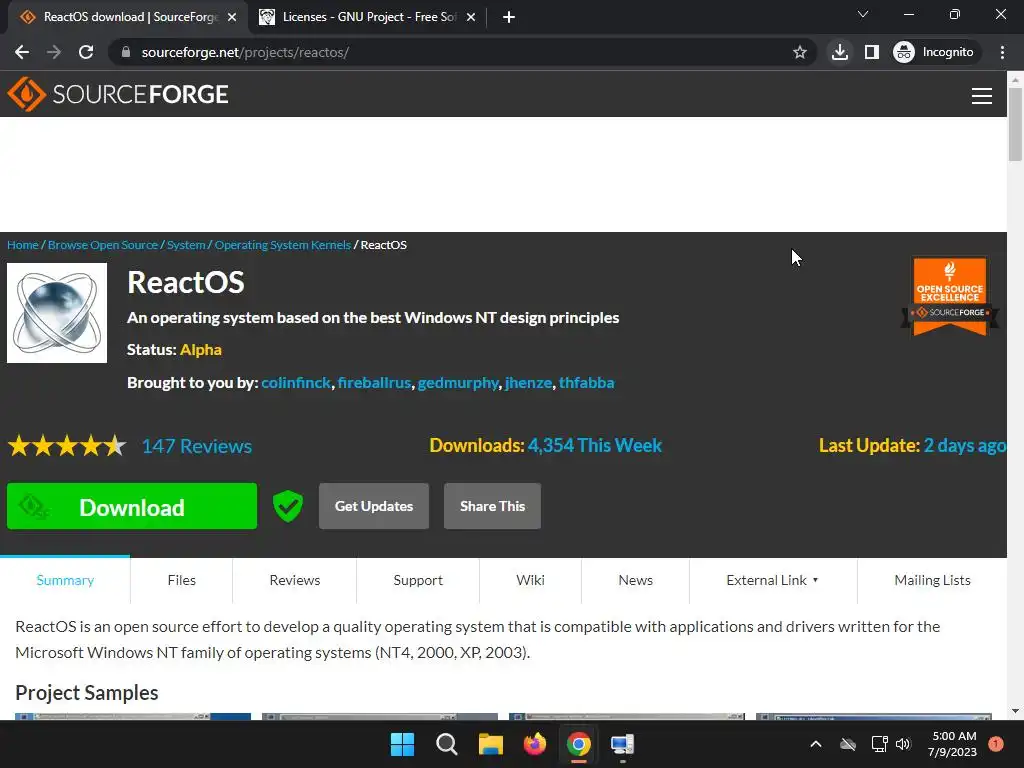Screen dimensions: 1024x768
Task: Open File Explorer from taskbar
Action: [490, 744]
